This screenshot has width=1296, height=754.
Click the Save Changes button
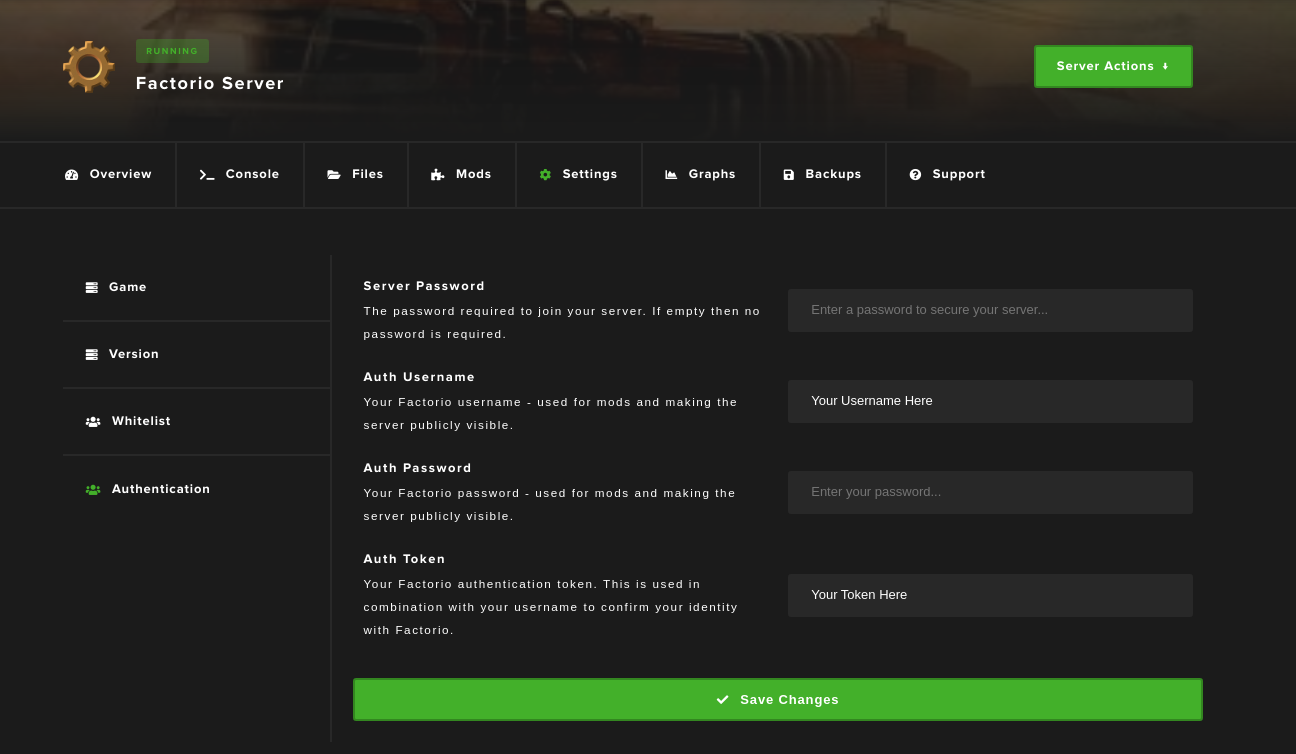778,700
